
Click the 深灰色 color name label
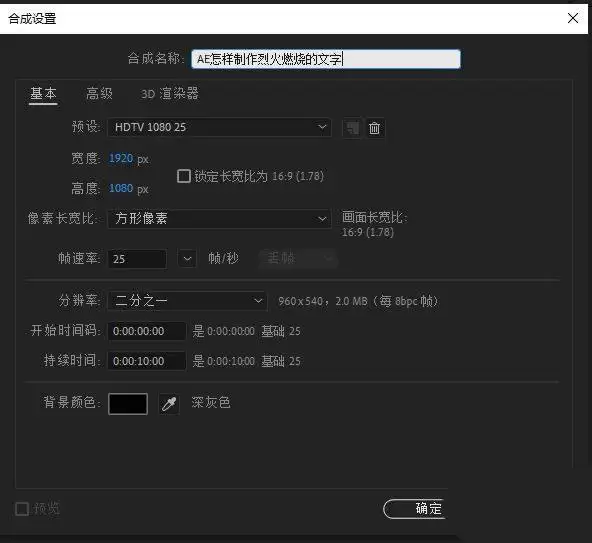(211, 403)
